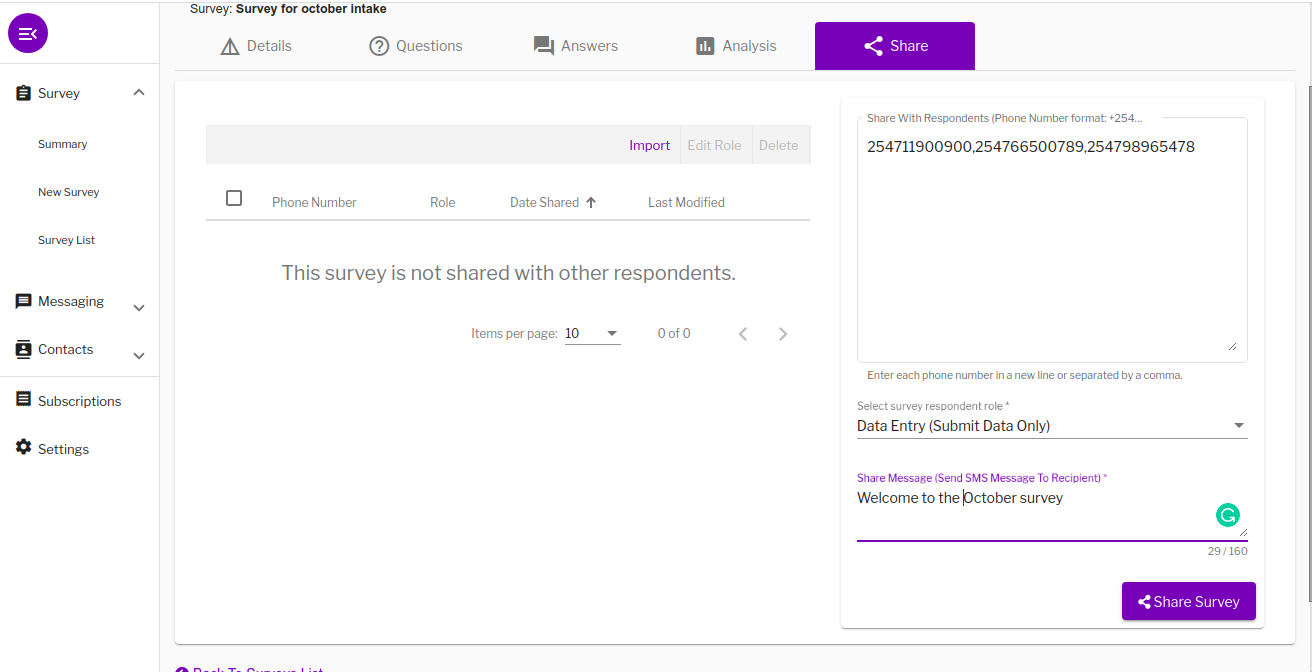
Task: Click the Share Survey button
Action: (x=1188, y=601)
